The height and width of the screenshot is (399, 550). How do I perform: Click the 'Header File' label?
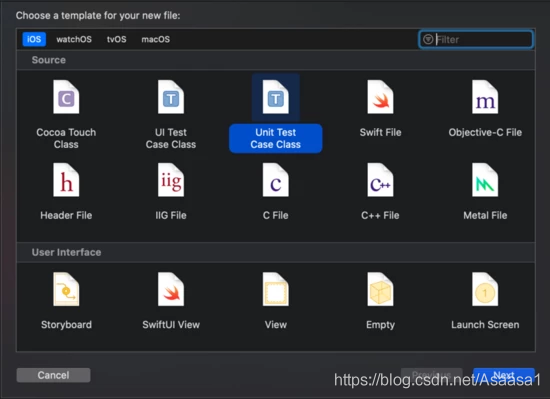[66, 215]
